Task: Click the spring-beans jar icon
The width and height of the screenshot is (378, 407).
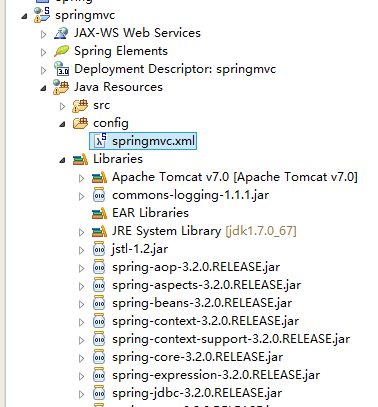Action: coord(99,303)
